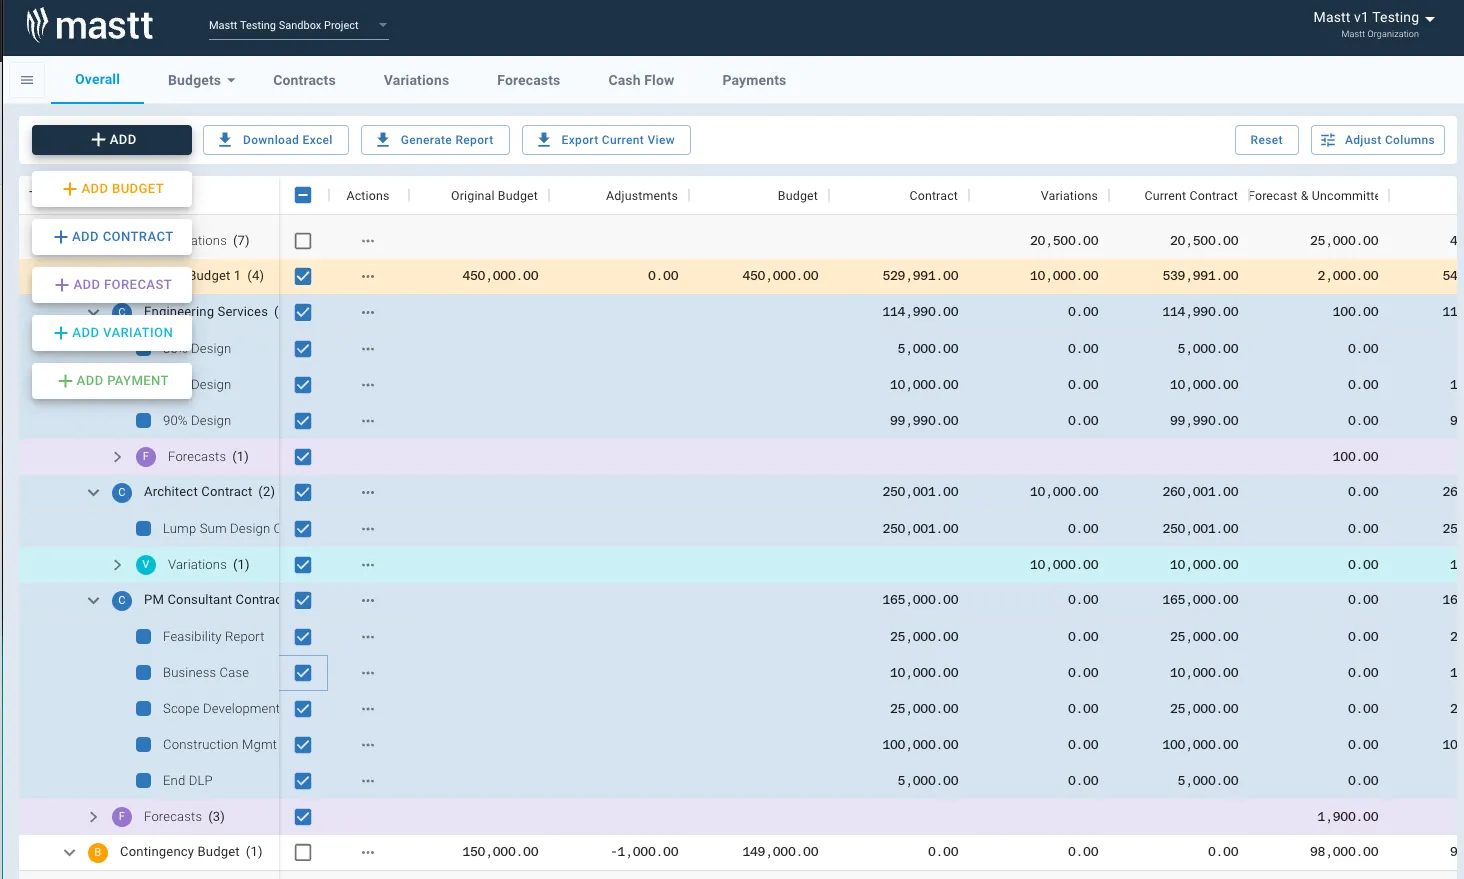
Task: Toggle the header select-all checkbox
Action: click(x=303, y=196)
